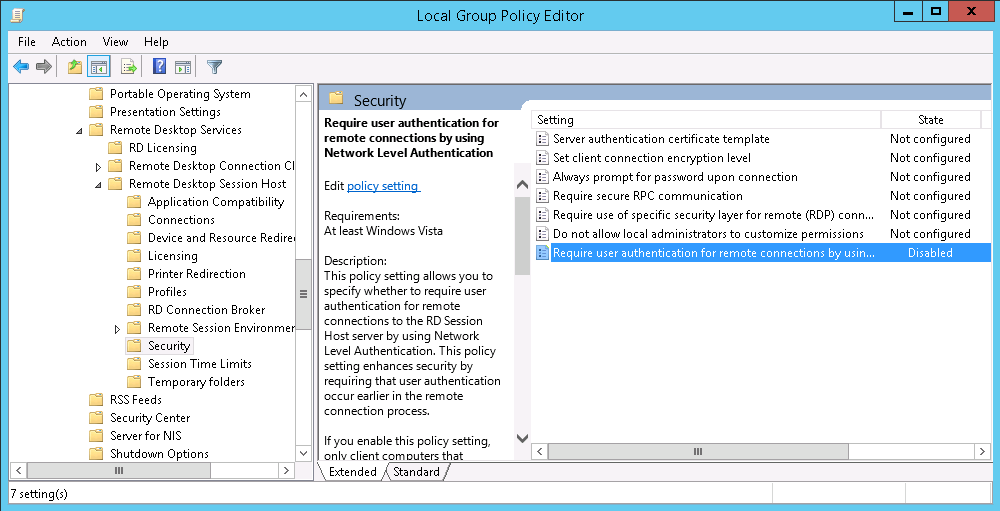The height and width of the screenshot is (511, 1000).
Task: Open Filter Options funnel icon
Action: 214,66
